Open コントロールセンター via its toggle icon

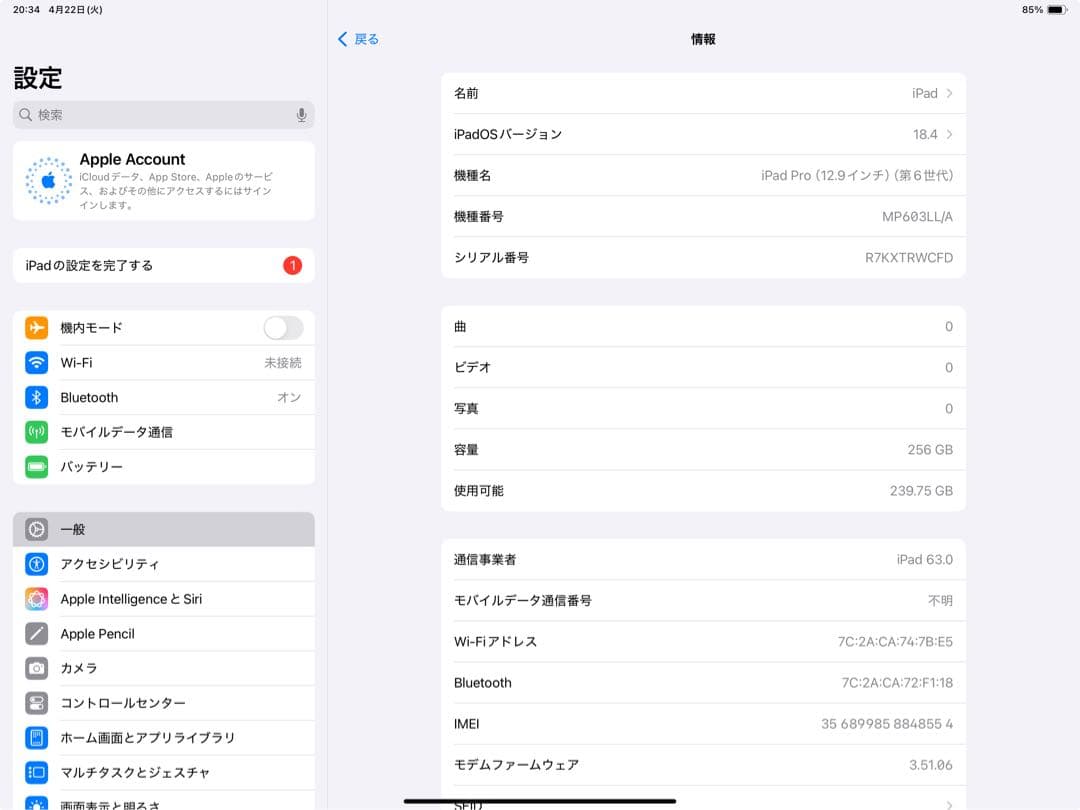tap(37, 703)
